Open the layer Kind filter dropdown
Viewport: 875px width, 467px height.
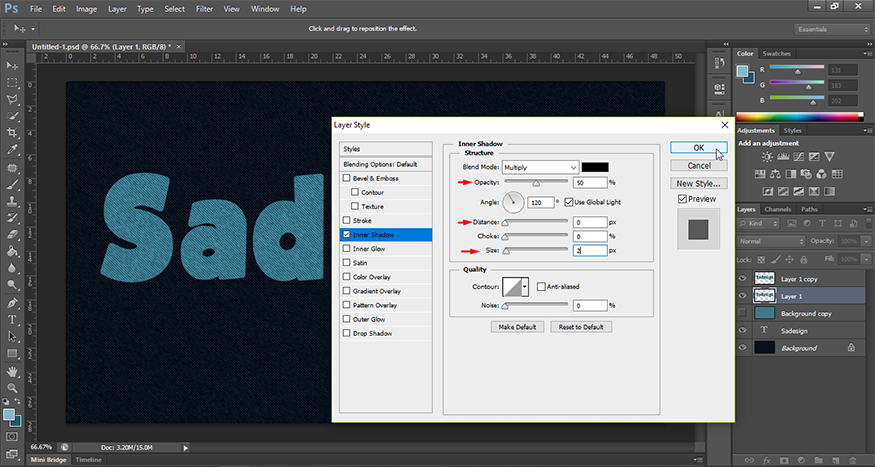(758, 223)
